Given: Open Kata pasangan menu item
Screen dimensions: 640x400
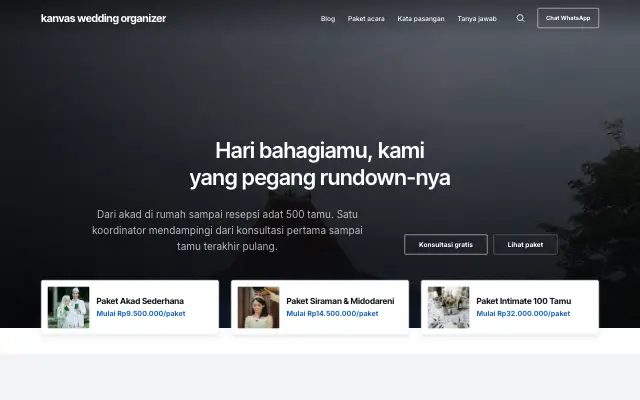Looking at the screenshot, I should pyautogui.click(x=421, y=18).
